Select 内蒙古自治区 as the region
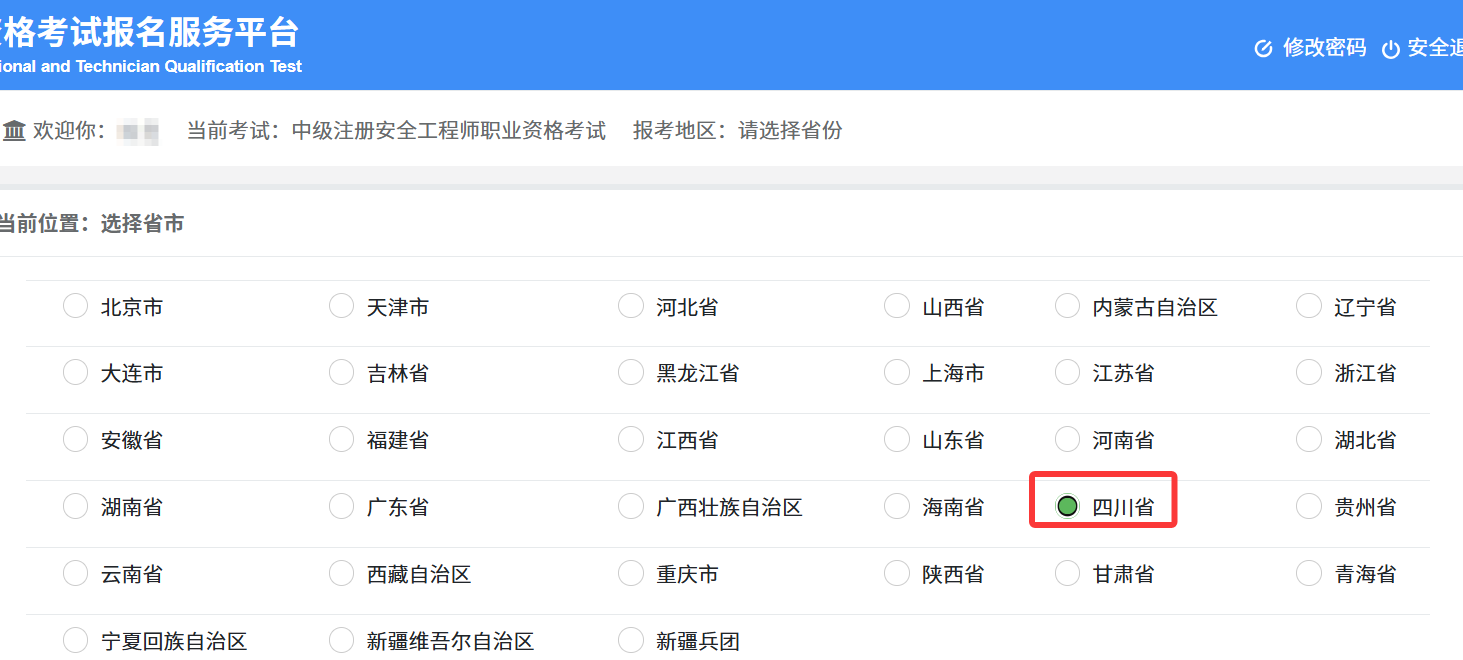This screenshot has width=1463, height=660. [1067, 306]
